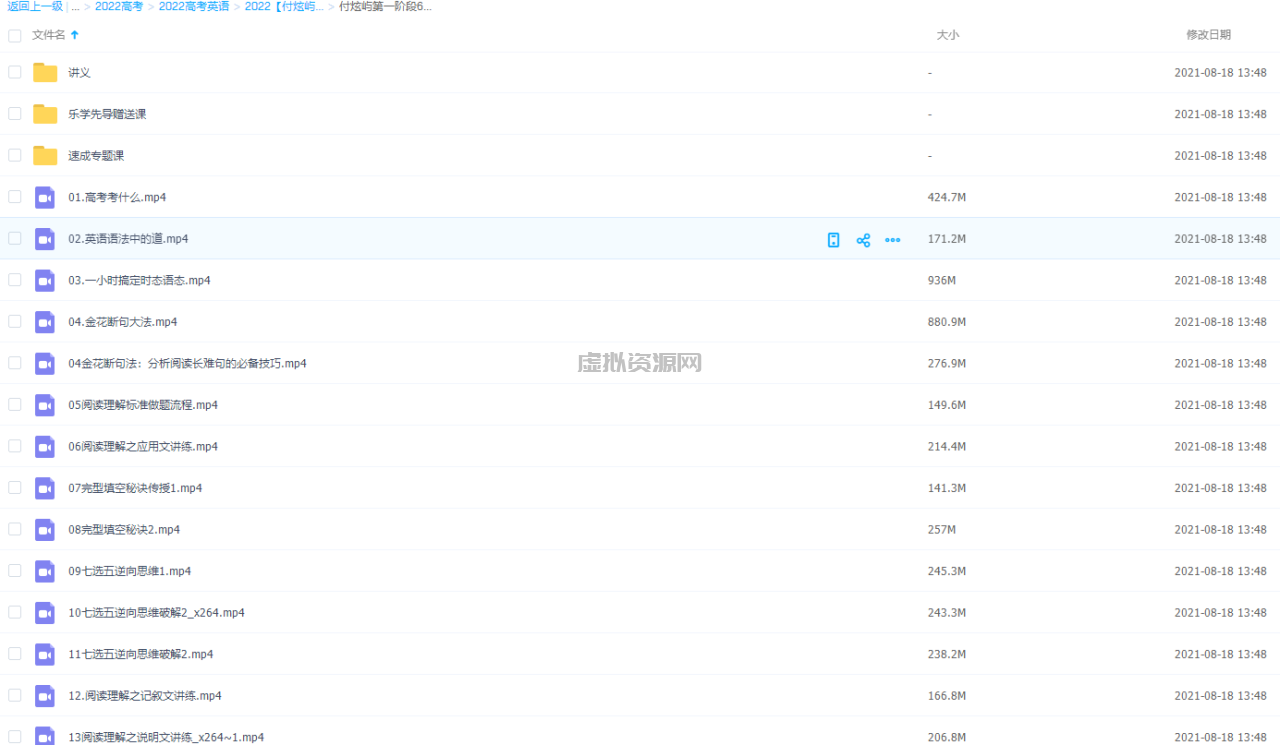The width and height of the screenshot is (1280, 745).
Task: Open the 乐学先导赠送课 folder icon
Action: [45, 114]
